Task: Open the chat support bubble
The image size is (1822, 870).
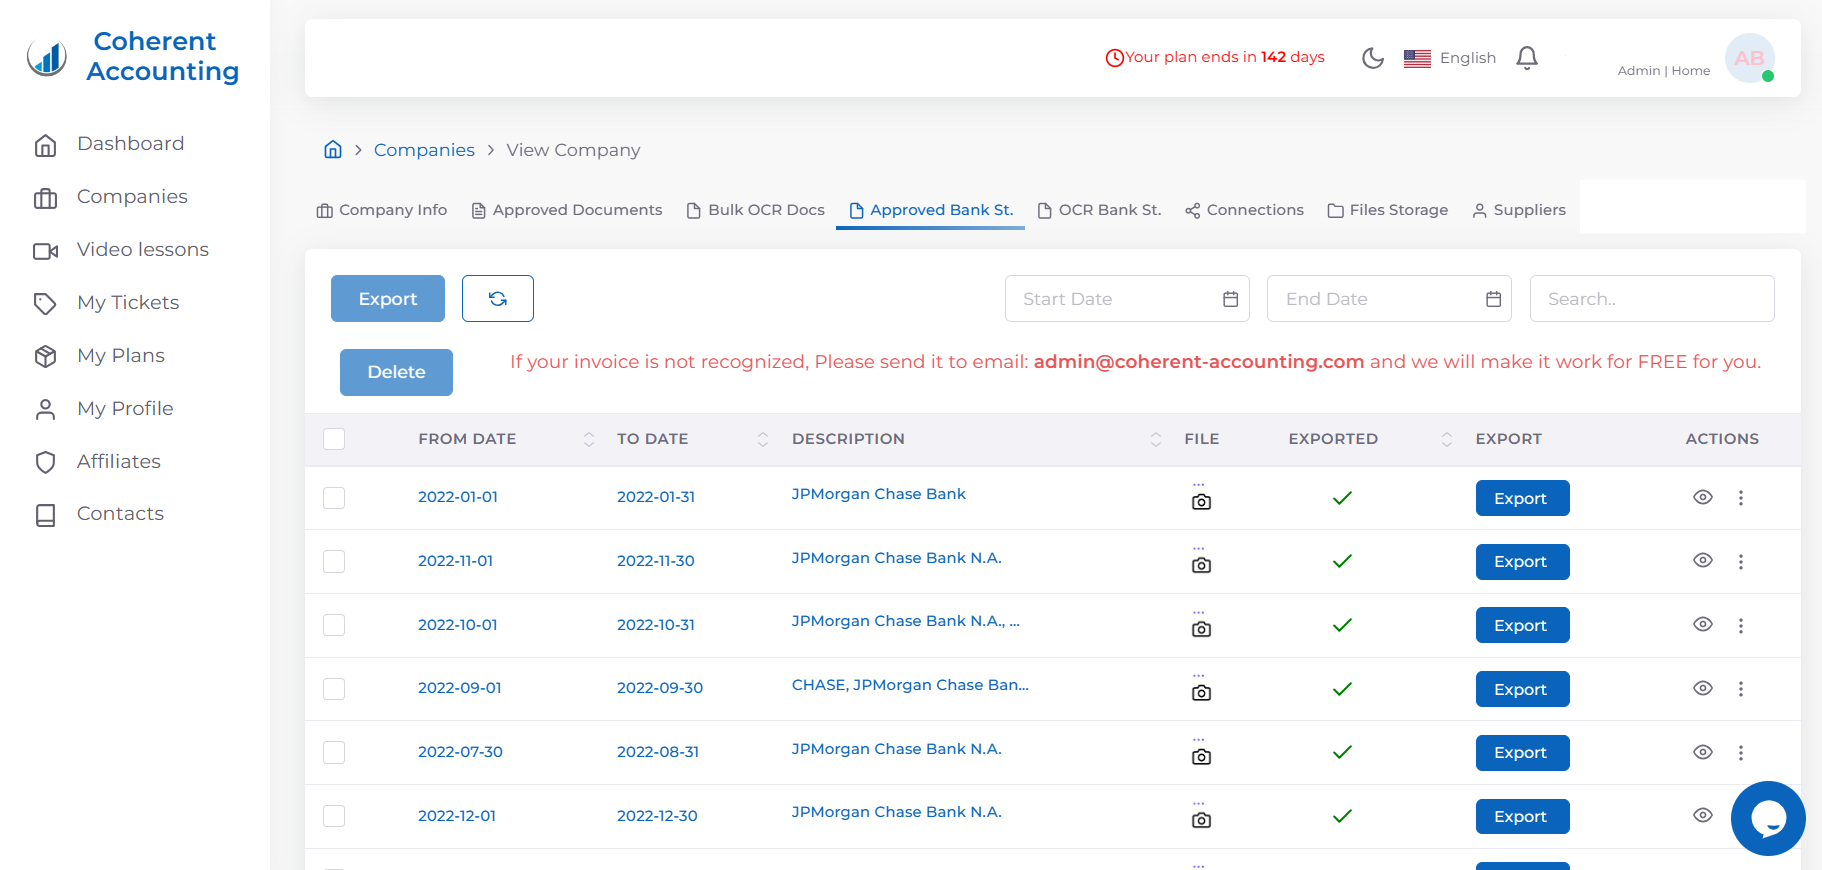Action: click(x=1767, y=818)
